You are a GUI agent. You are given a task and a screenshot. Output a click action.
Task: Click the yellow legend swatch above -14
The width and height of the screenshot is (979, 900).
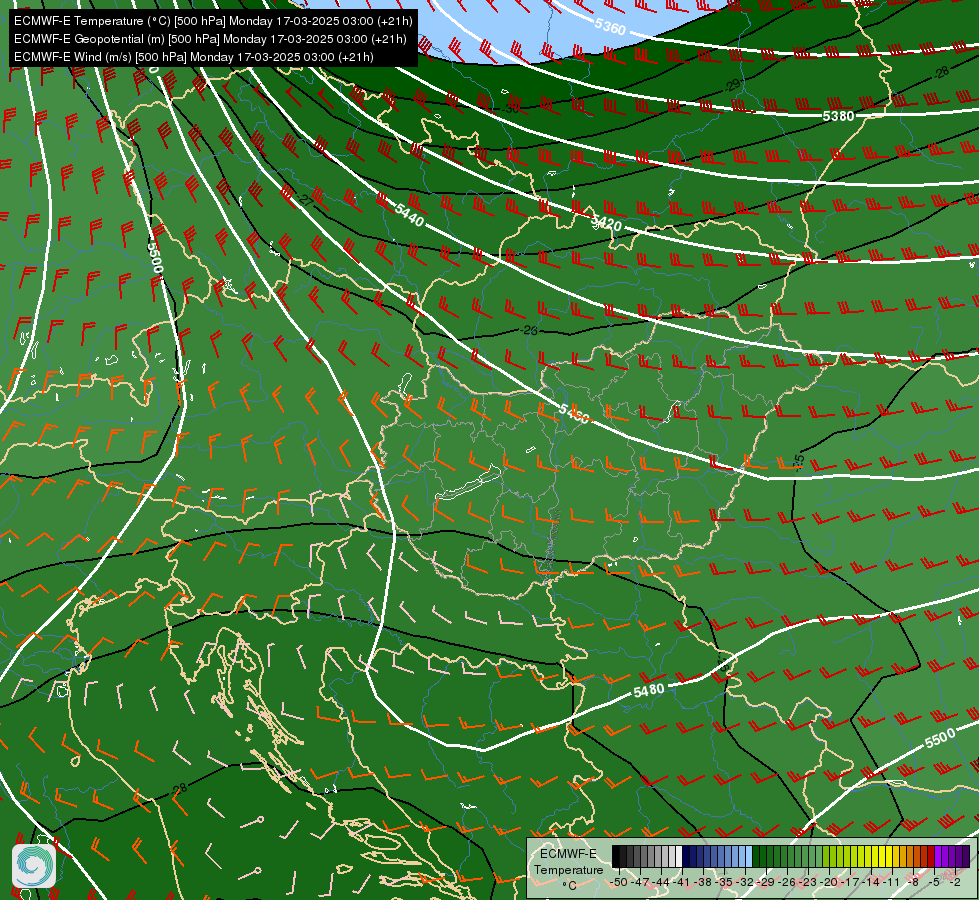pos(875,856)
